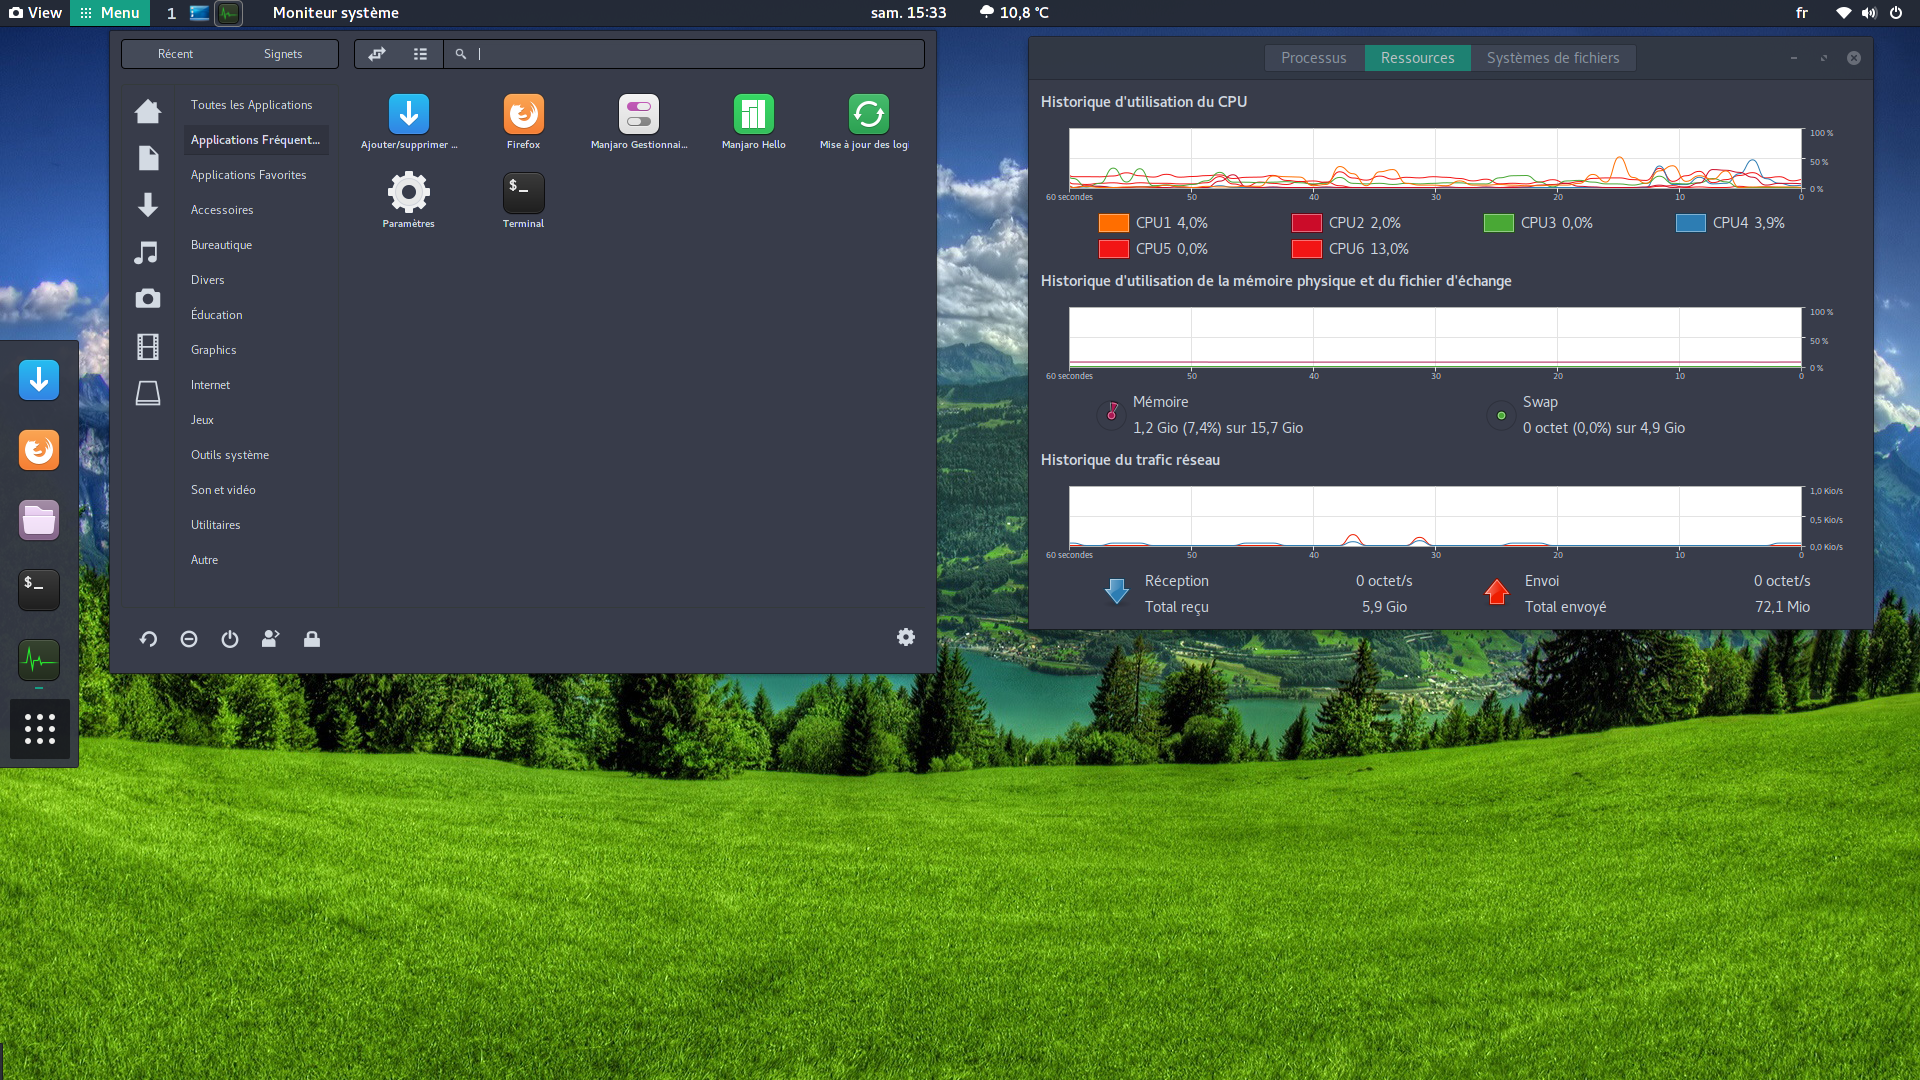Launch Manjaro Hello application
Screen dimensions: 1920x1080
point(754,115)
